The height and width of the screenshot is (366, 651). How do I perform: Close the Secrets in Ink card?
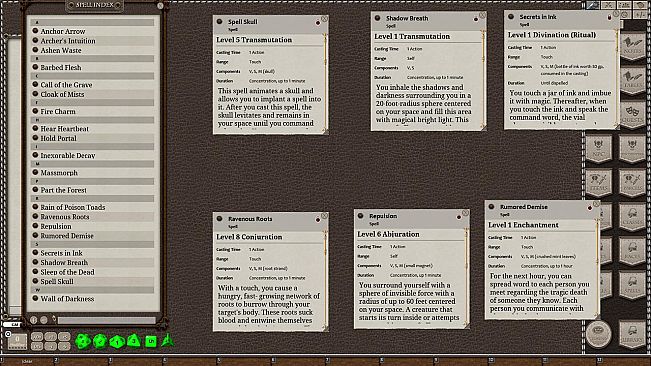coord(616,14)
